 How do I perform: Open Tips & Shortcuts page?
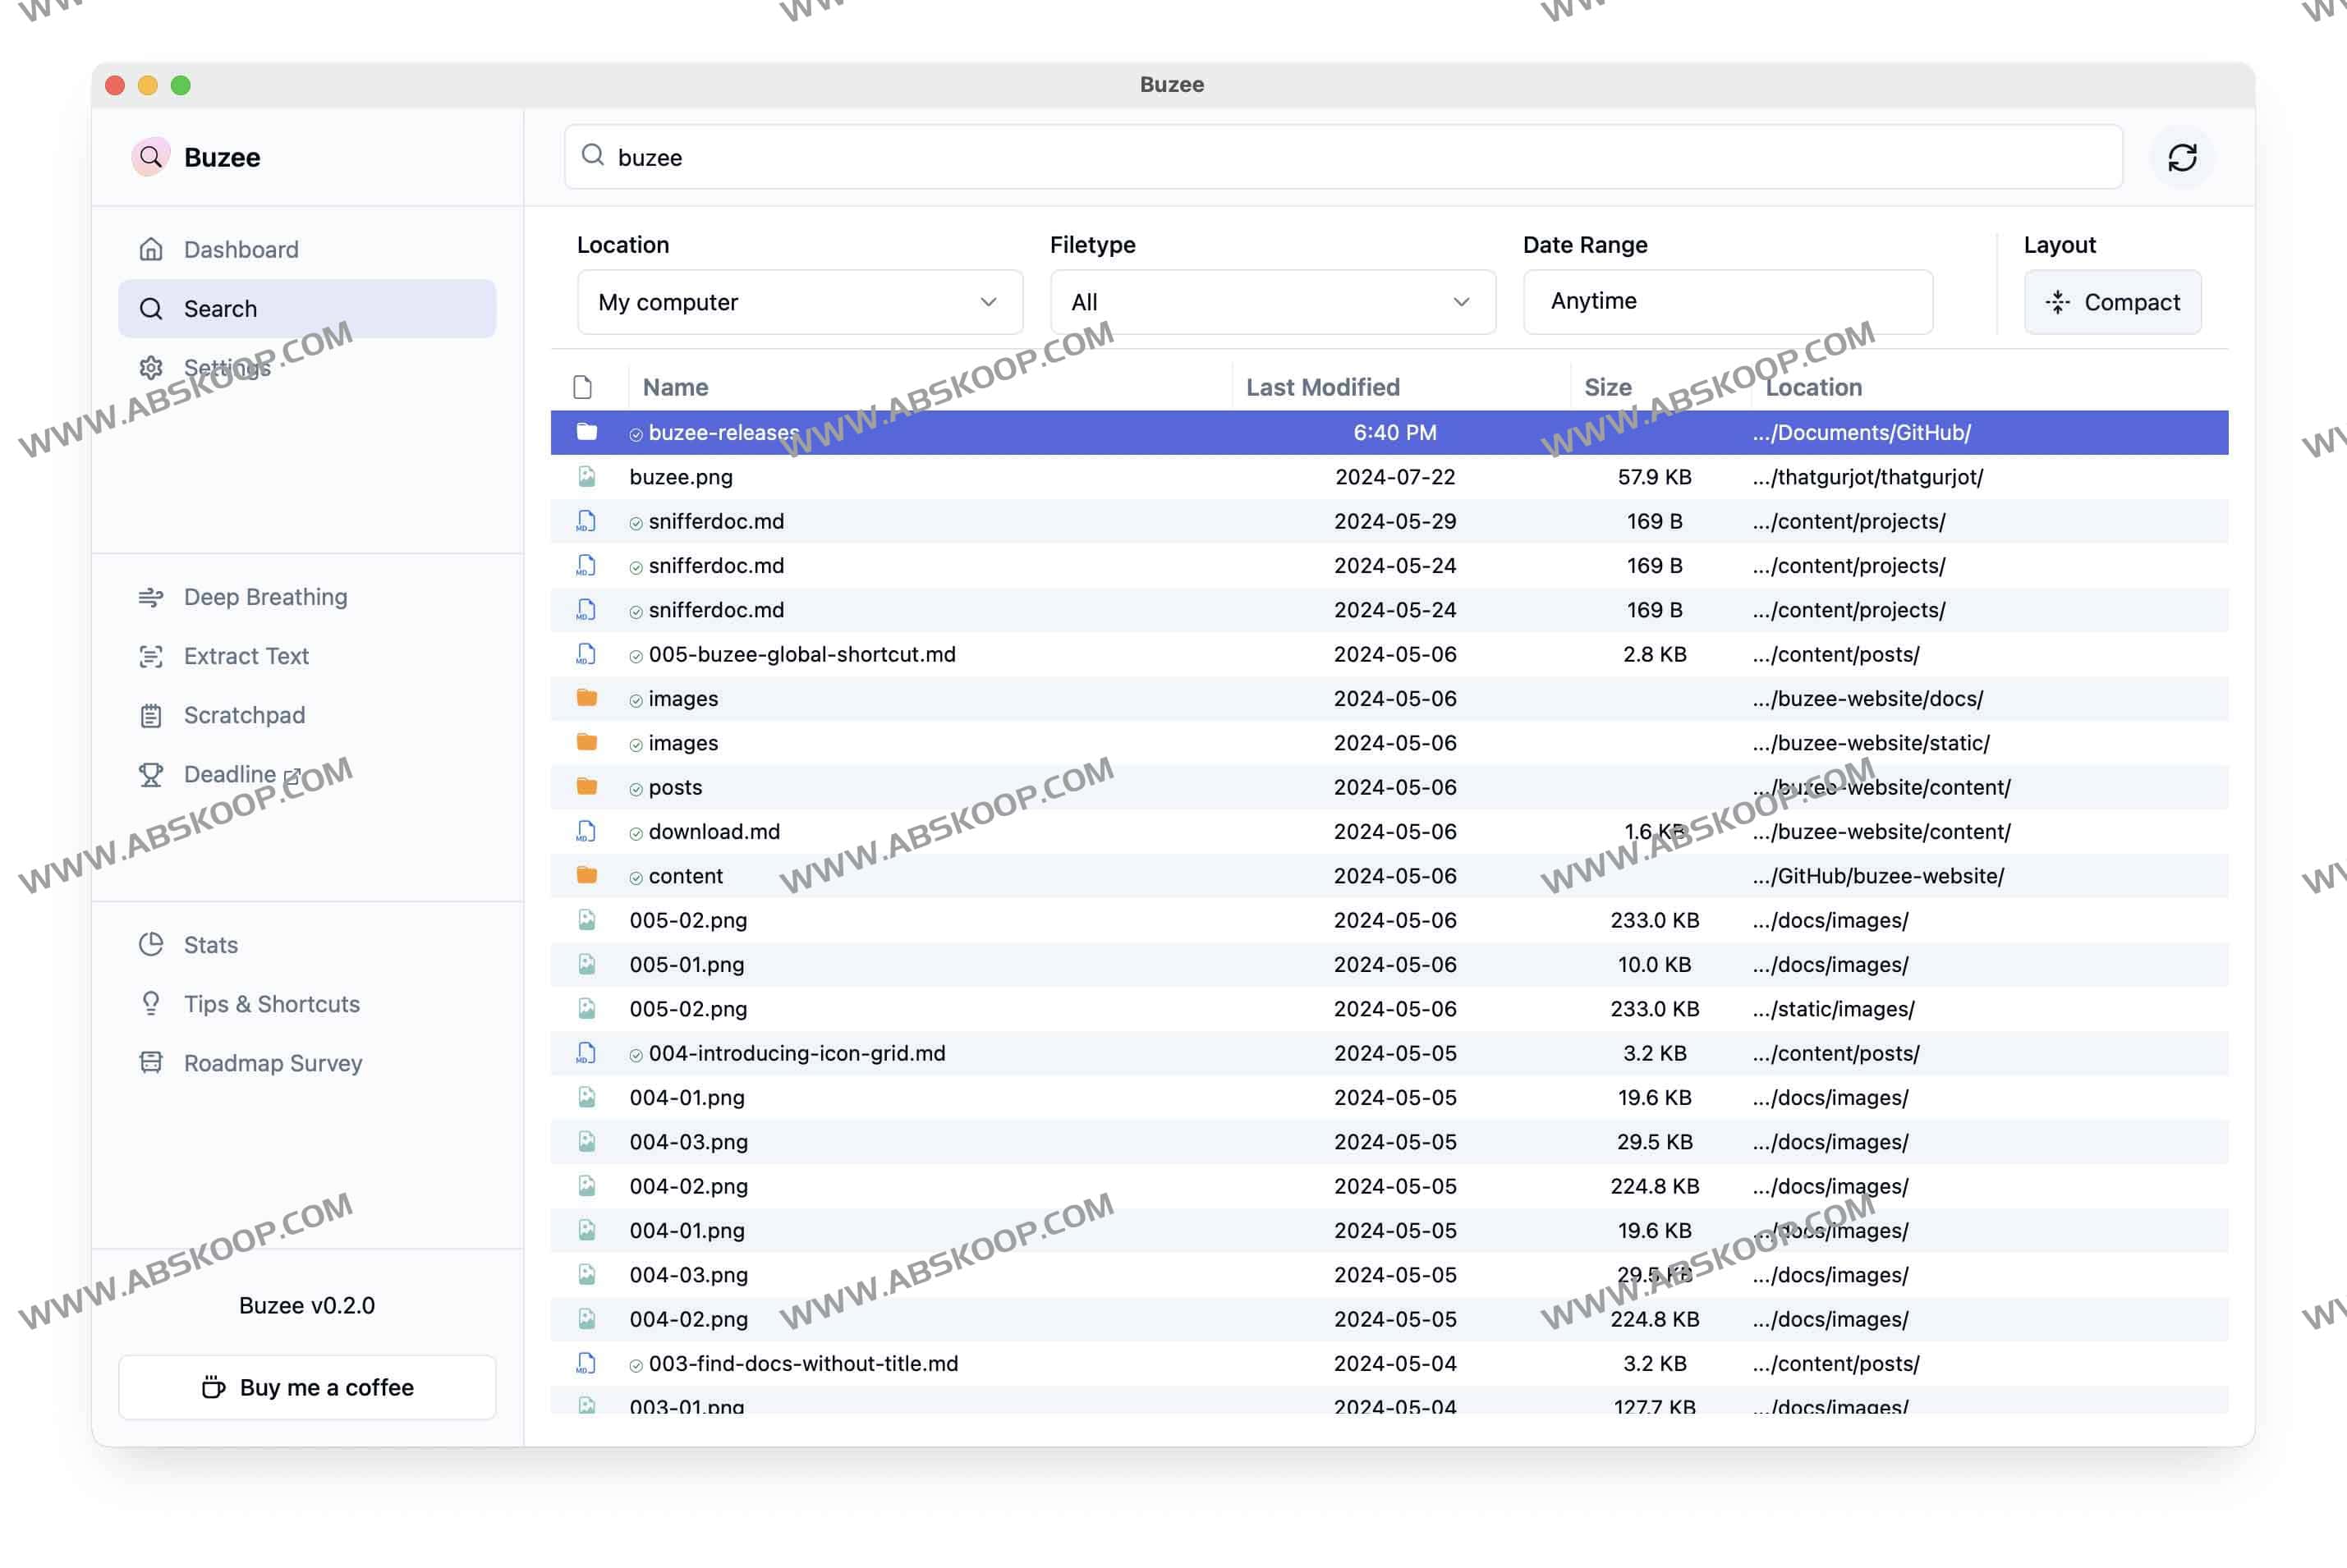(x=271, y=1004)
